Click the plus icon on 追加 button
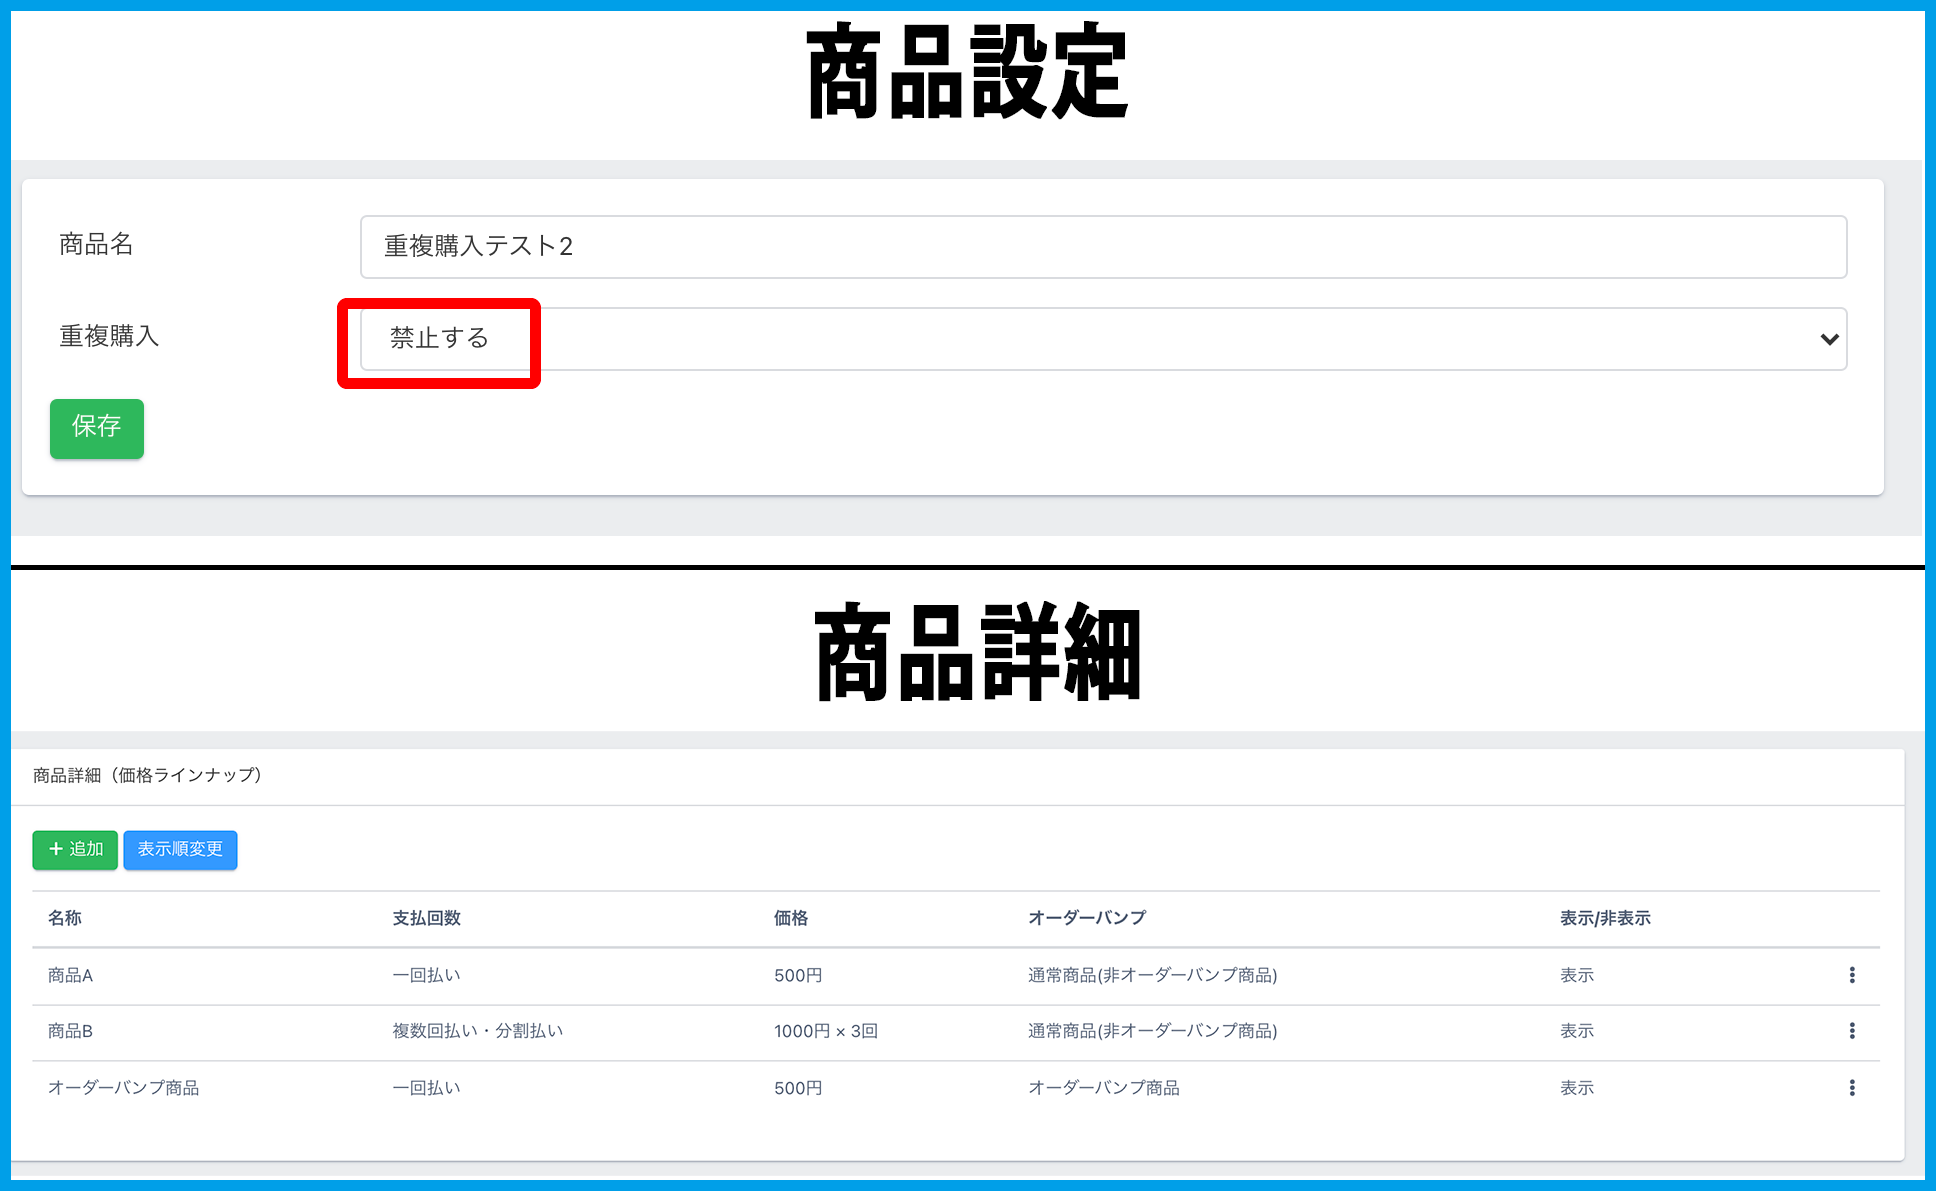 56,849
